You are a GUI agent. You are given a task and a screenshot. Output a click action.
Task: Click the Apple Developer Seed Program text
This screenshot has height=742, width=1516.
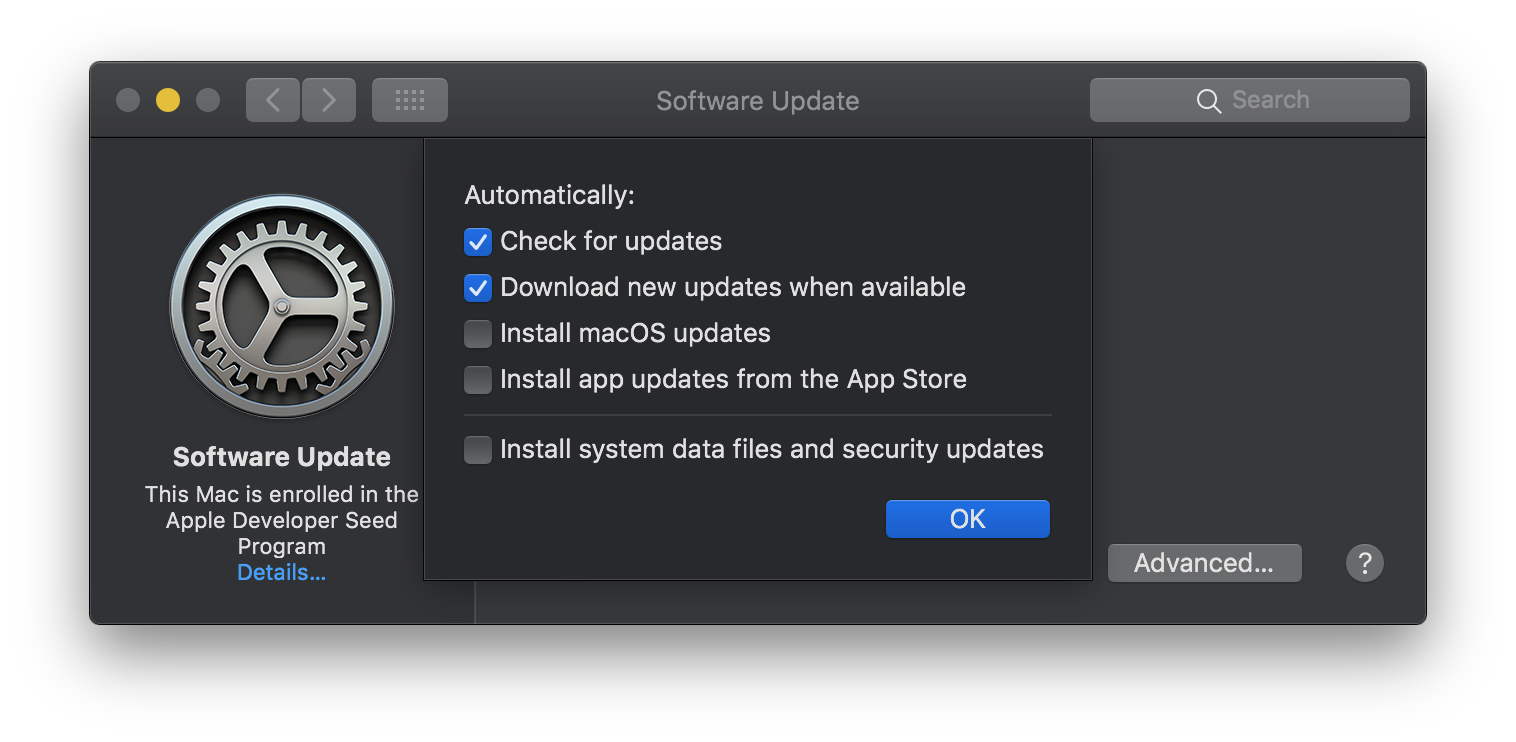coord(281,521)
